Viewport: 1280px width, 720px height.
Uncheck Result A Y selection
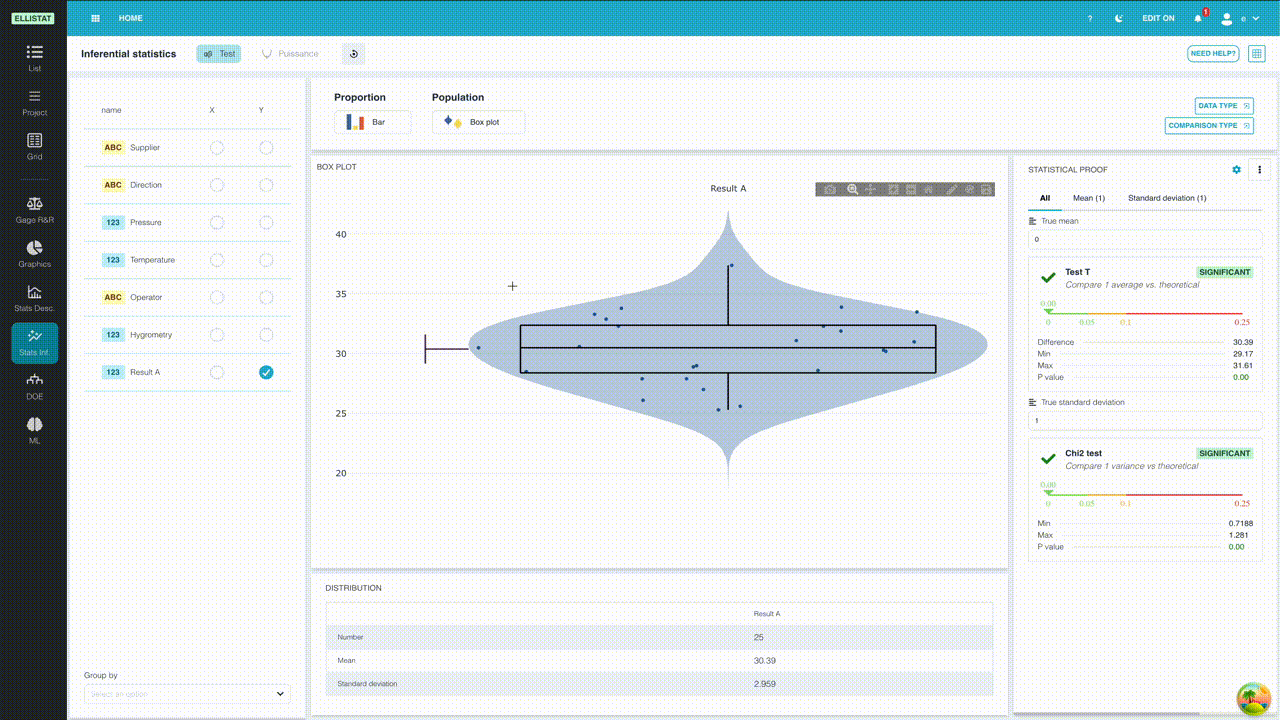pos(266,372)
